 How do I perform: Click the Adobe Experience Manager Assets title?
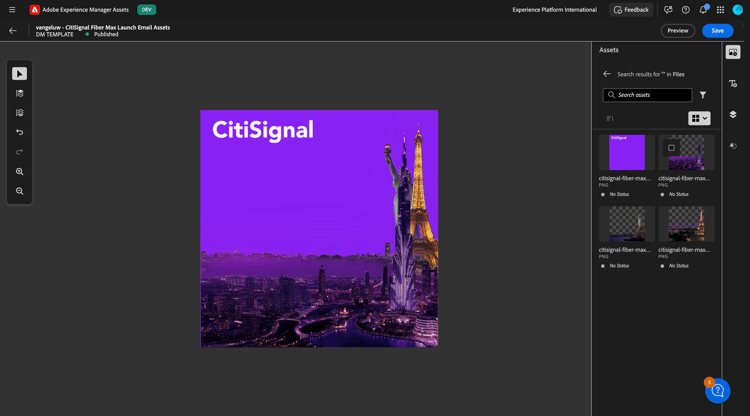click(x=86, y=10)
